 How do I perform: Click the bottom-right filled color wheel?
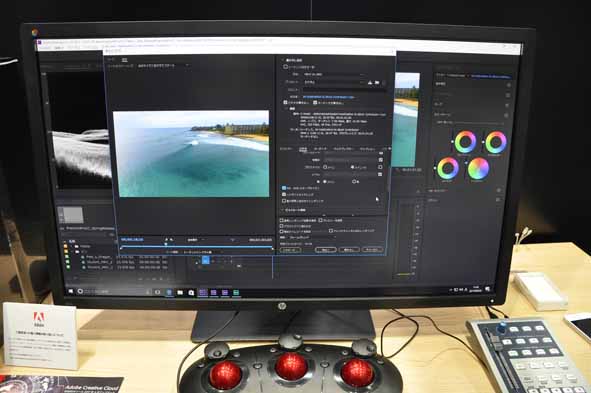coord(478,168)
